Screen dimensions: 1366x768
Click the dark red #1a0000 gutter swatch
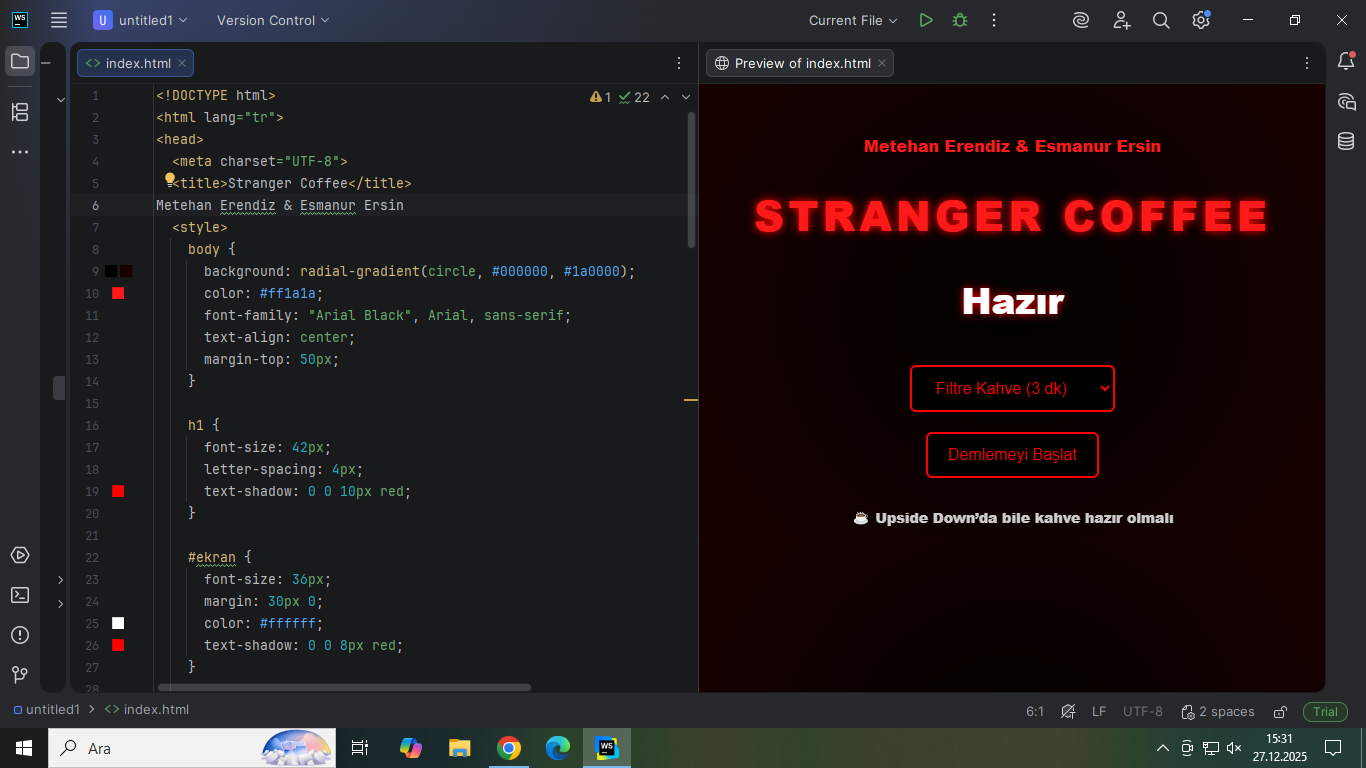(x=126, y=271)
